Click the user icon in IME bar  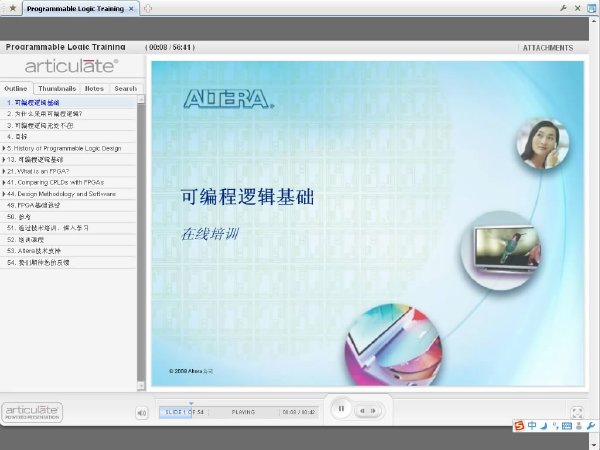point(579,426)
